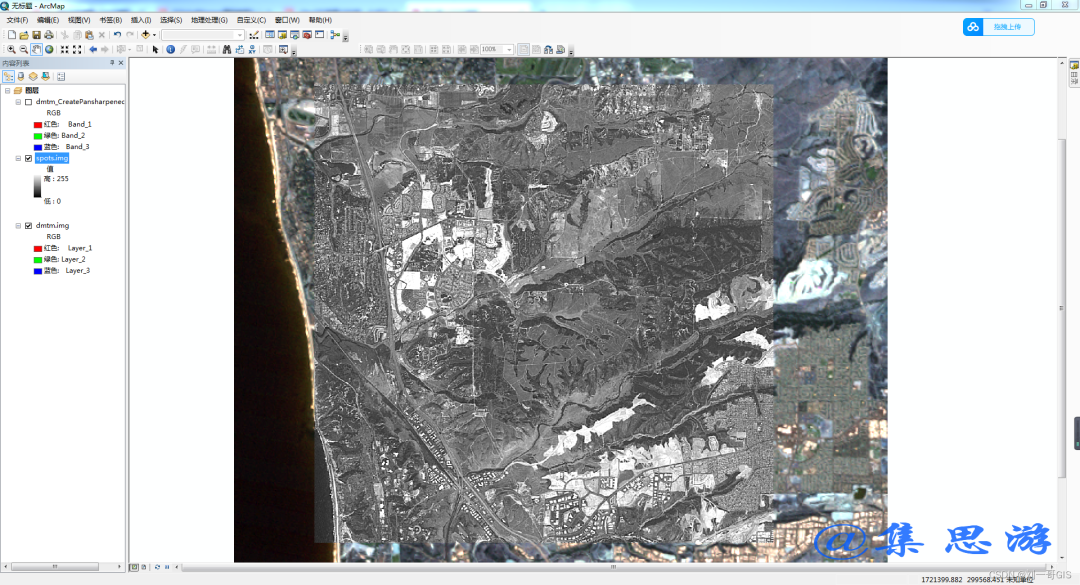Undo the last action
The height and width of the screenshot is (585, 1080).
pyautogui.click(x=117, y=34)
